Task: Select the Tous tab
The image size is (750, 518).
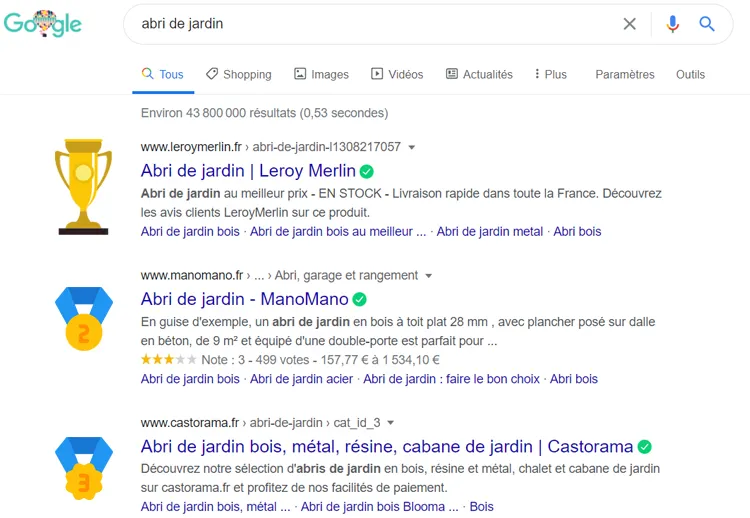Action: tap(163, 75)
